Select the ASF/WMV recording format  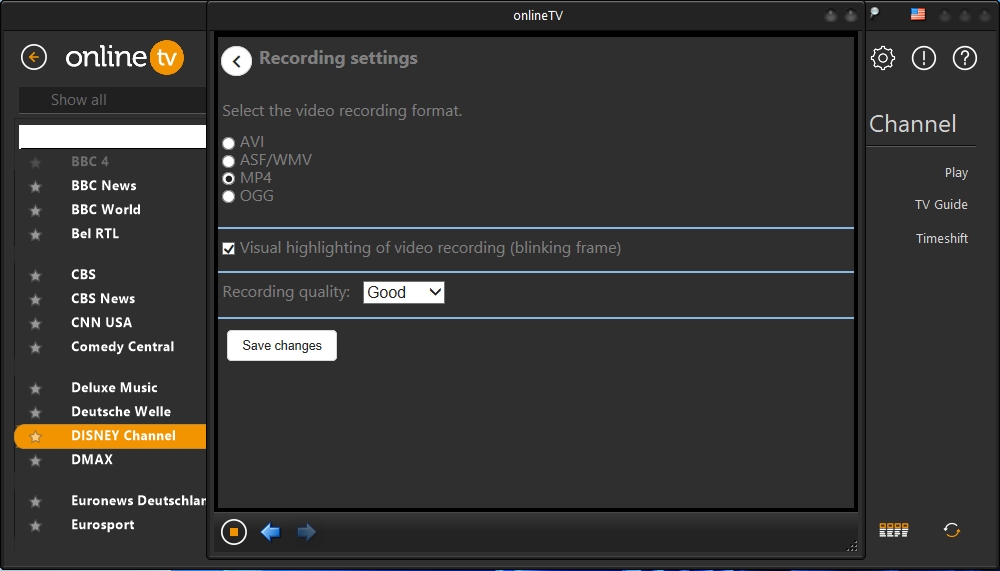[229, 161]
